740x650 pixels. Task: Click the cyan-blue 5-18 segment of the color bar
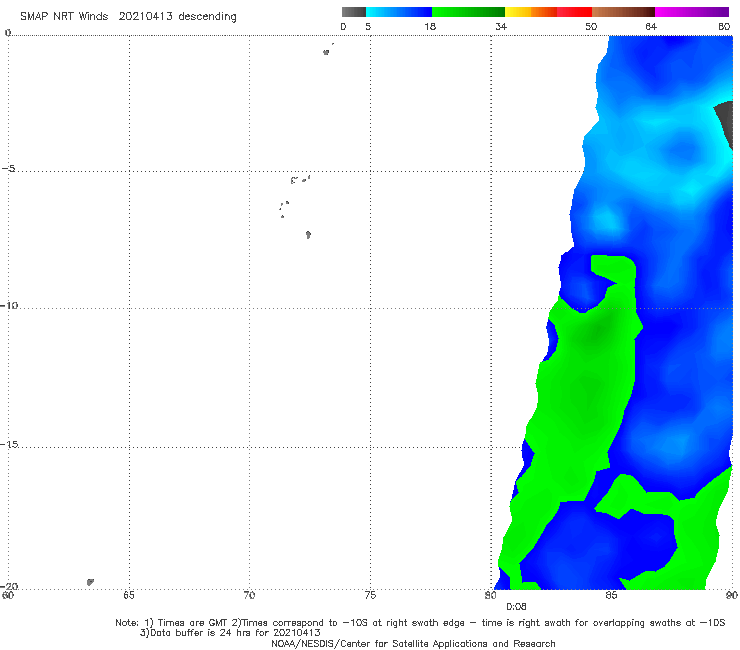click(399, 12)
